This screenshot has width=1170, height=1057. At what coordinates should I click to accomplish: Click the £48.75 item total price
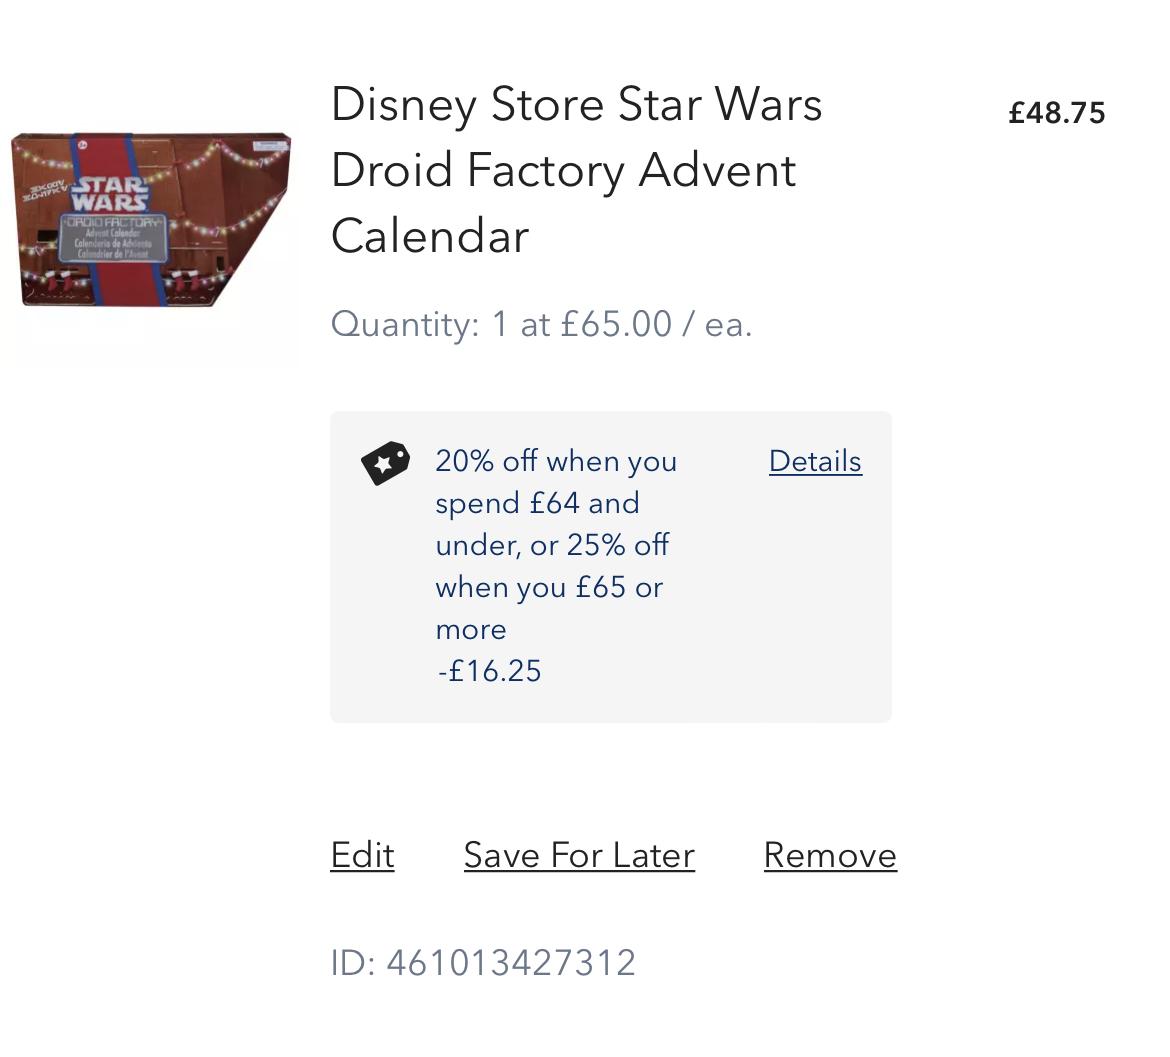point(1056,113)
